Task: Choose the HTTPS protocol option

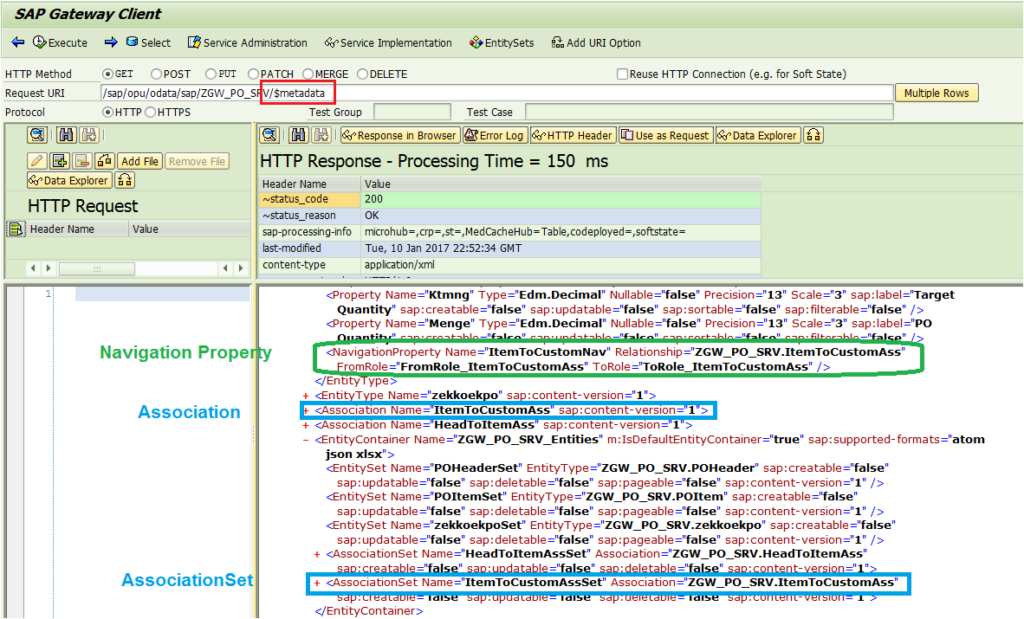Action: tap(151, 112)
